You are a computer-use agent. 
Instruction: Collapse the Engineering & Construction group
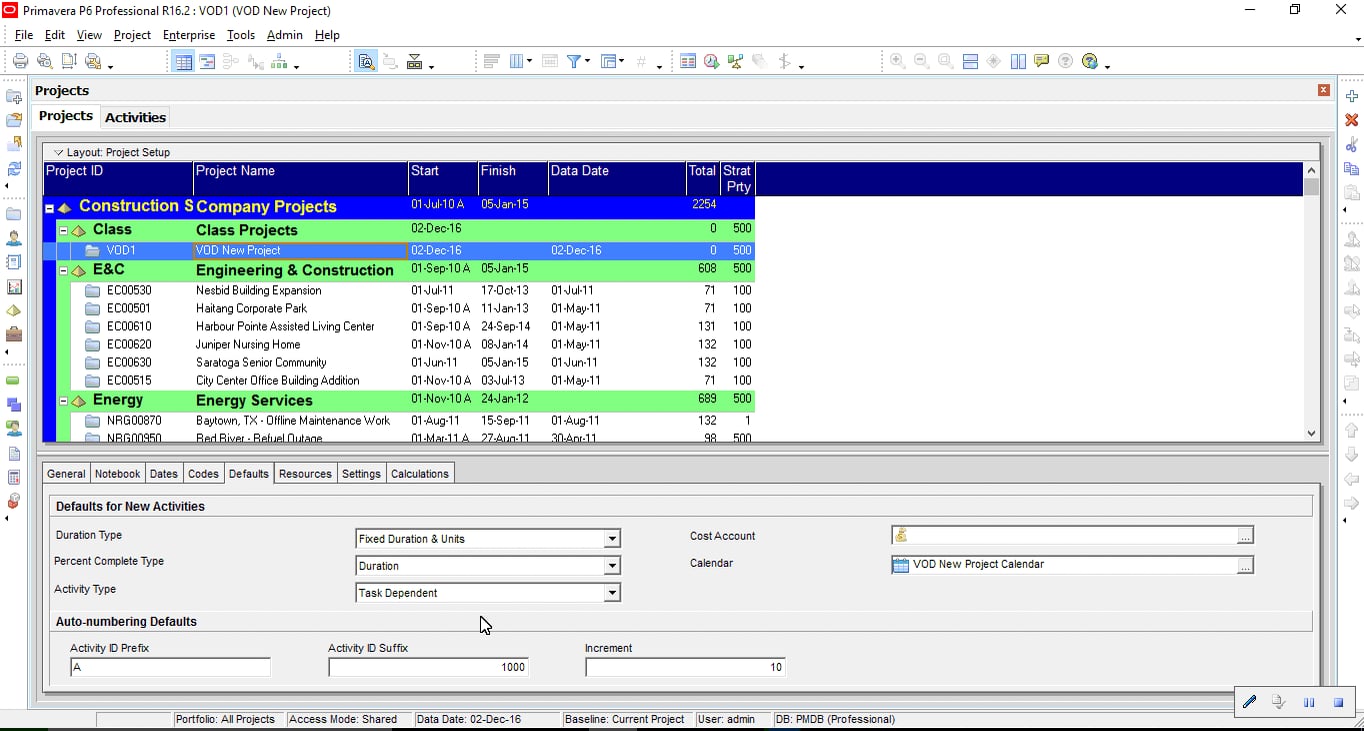point(63,270)
